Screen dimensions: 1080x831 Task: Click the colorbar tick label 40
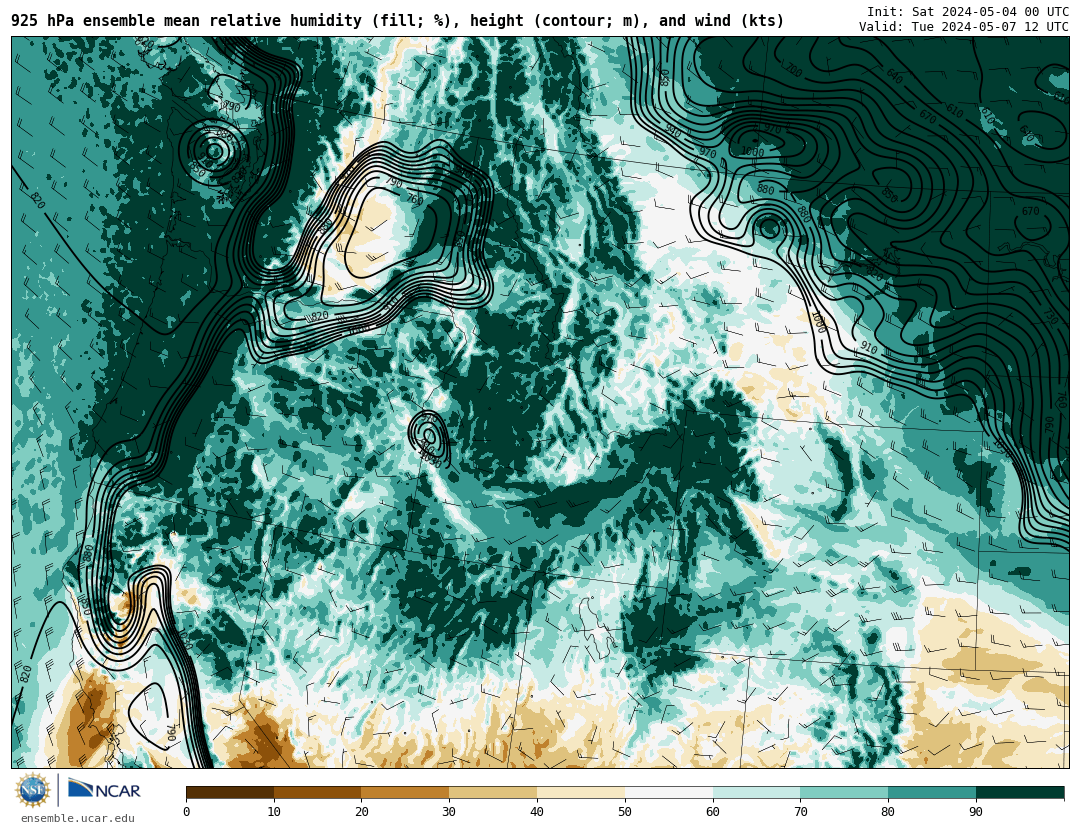537,812
